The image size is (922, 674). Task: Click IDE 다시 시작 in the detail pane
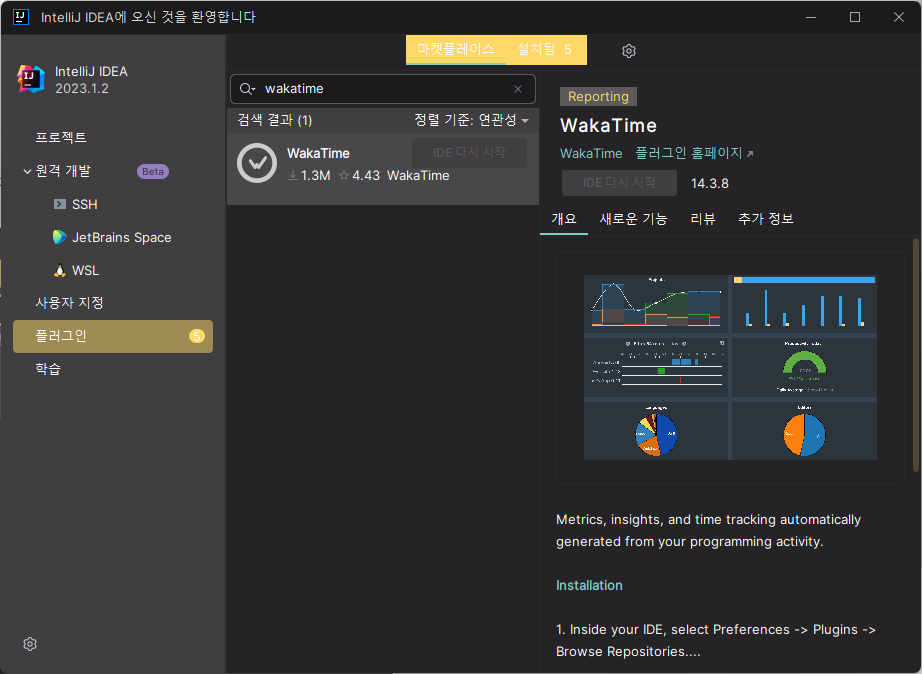pos(619,183)
